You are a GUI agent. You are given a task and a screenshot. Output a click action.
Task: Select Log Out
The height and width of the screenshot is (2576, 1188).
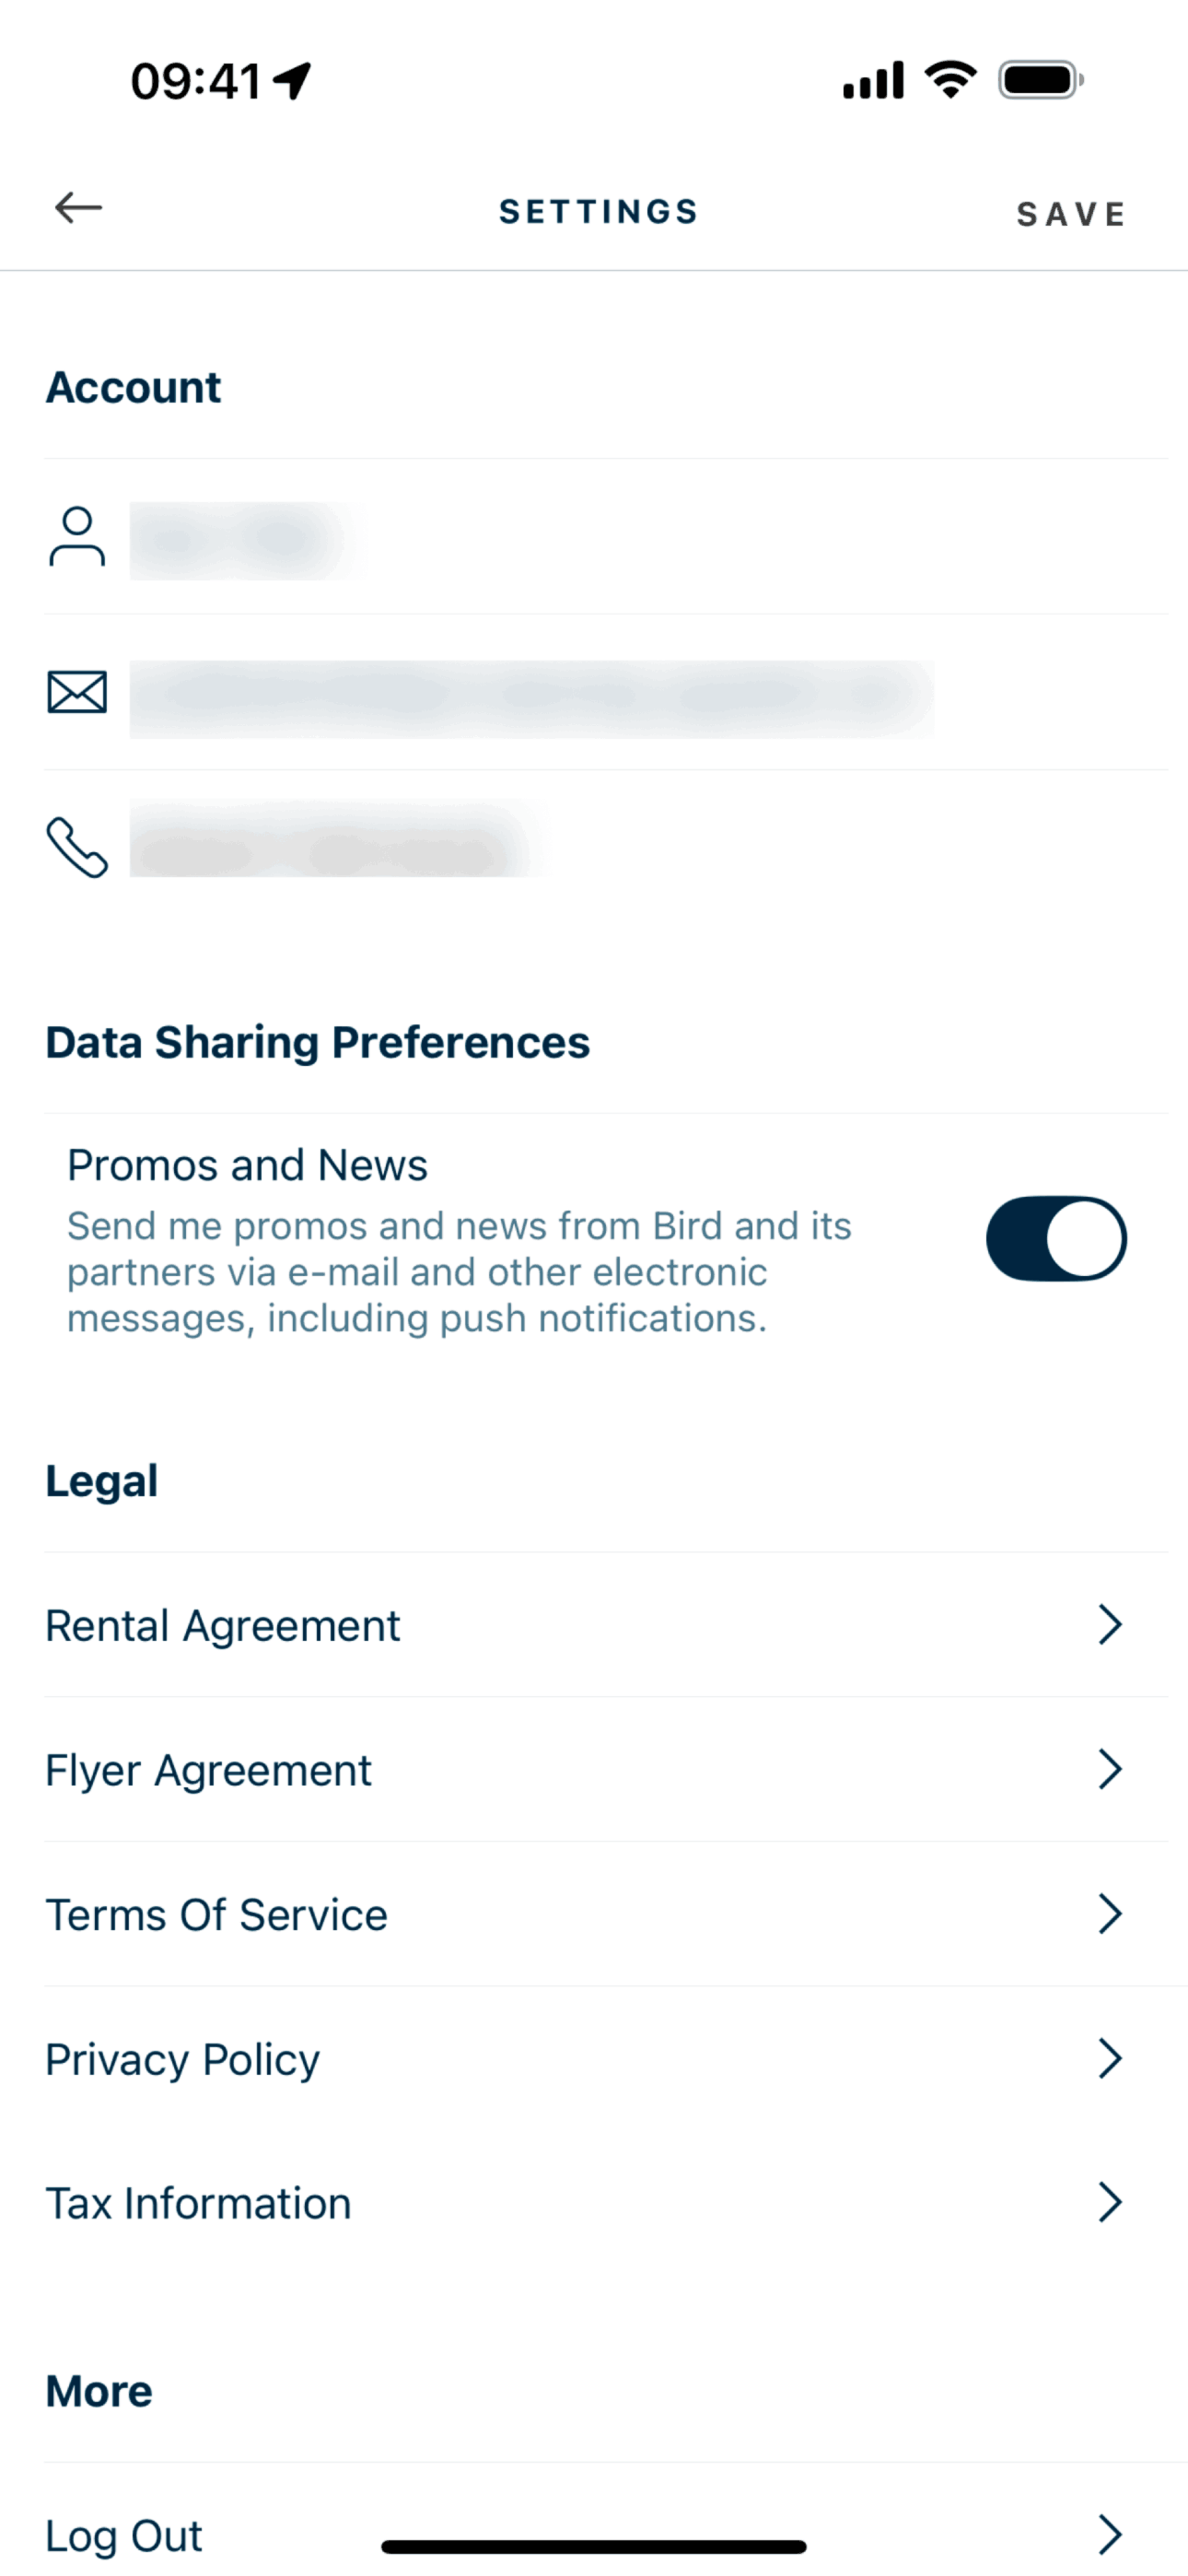coord(124,2535)
